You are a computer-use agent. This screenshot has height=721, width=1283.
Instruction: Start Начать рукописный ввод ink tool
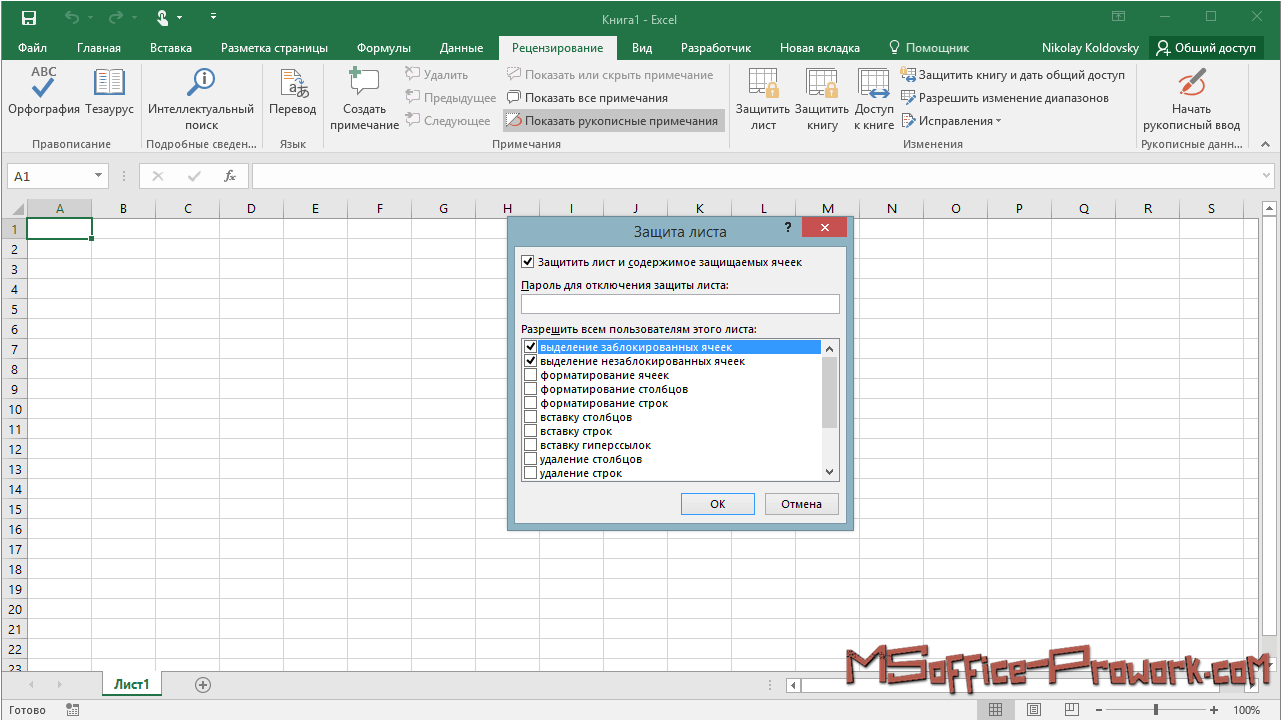(1191, 84)
